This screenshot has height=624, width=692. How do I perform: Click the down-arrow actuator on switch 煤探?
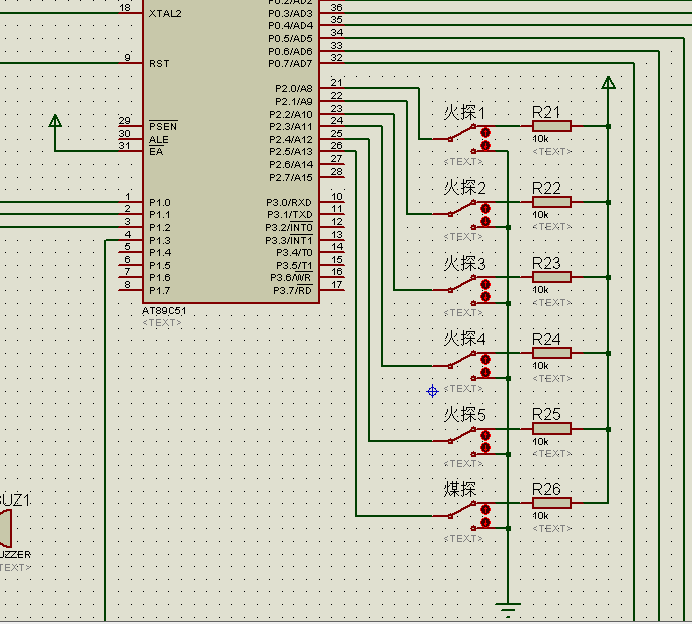[x=485, y=523]
